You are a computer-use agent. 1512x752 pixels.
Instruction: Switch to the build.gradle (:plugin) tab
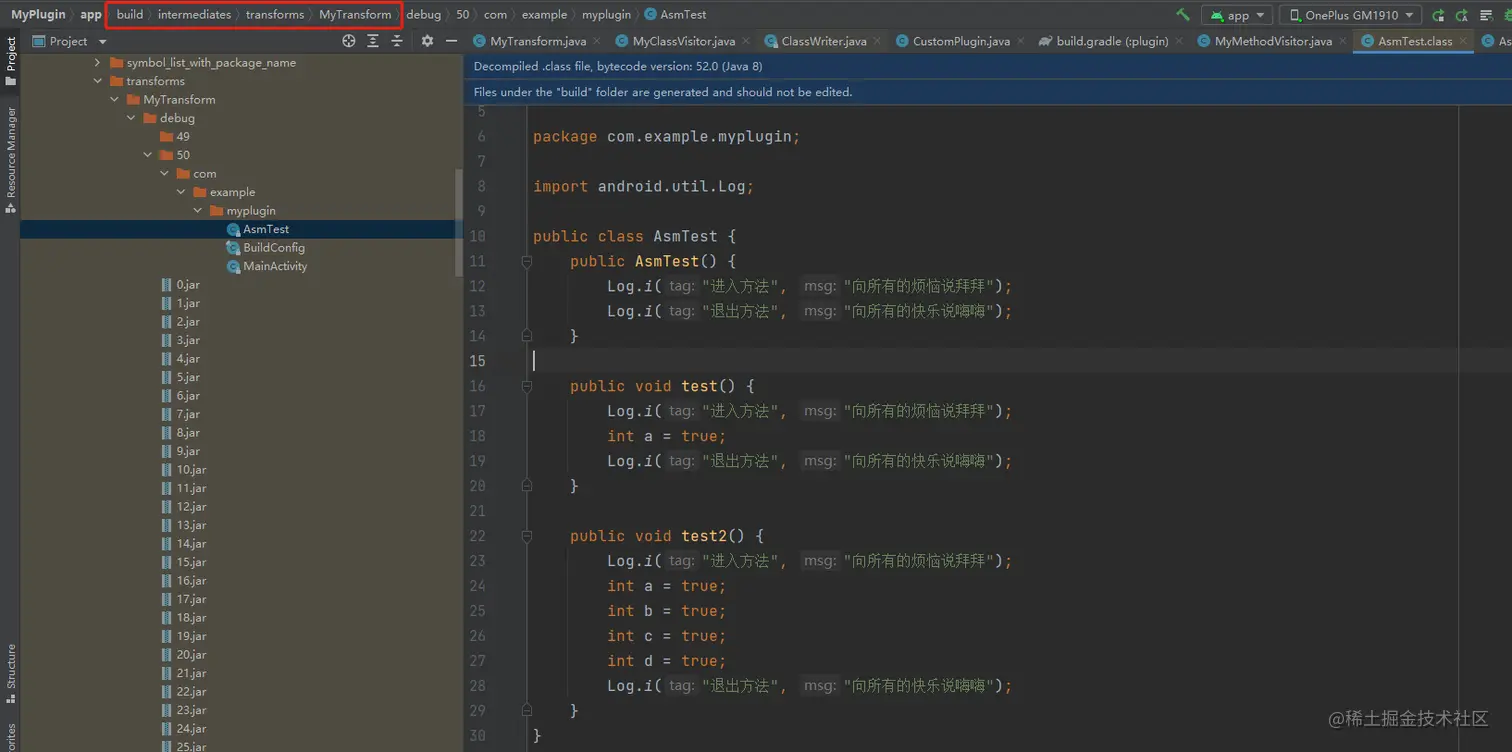tap(1111, 41)
